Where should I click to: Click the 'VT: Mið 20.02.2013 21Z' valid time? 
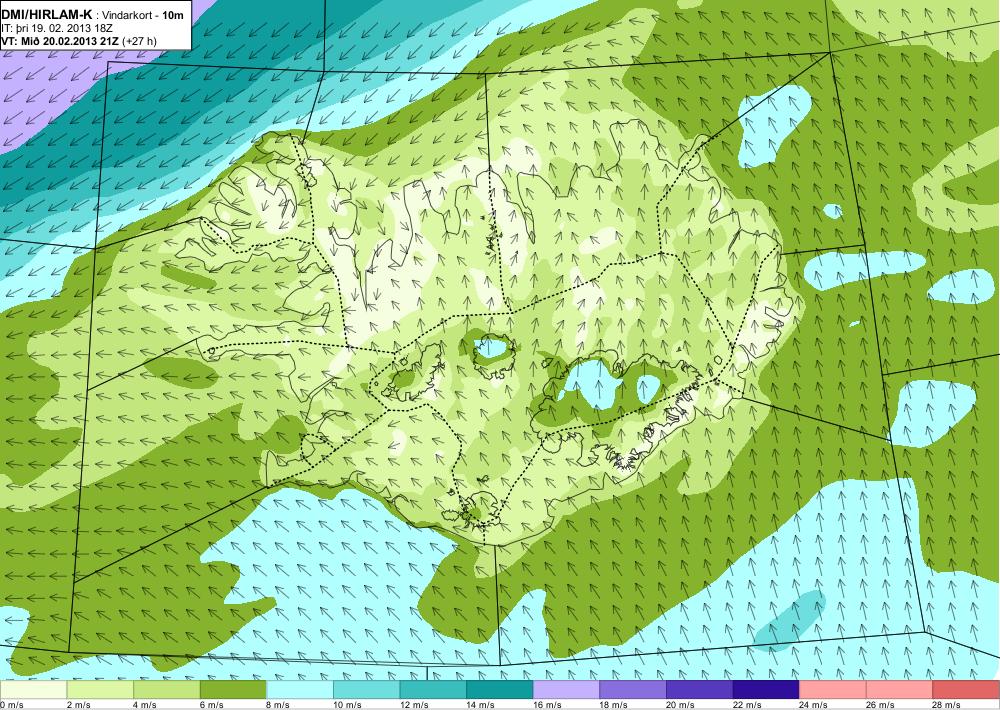pyautogui.click(x=62, y=41)
